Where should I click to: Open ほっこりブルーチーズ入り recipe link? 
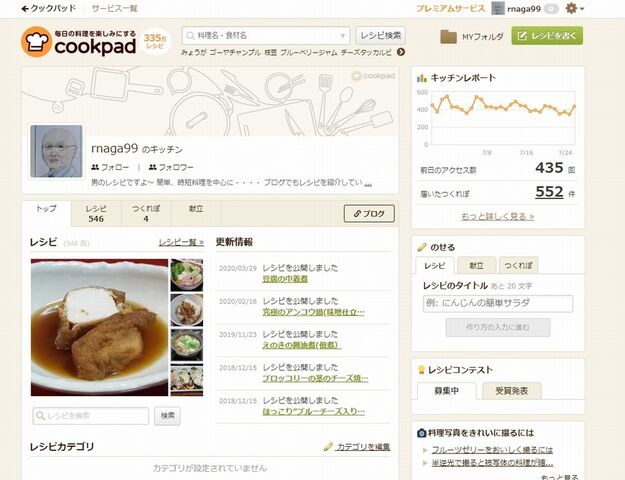(313, 411)
